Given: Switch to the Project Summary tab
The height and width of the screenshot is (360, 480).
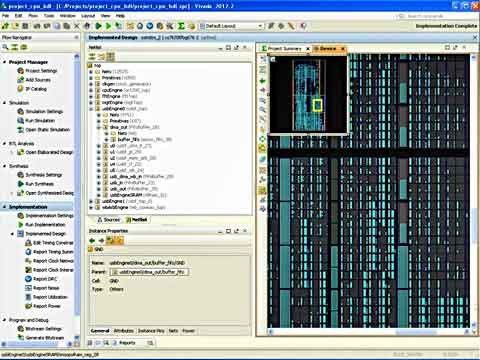Looking at the screenshot, I should [284, 48].
